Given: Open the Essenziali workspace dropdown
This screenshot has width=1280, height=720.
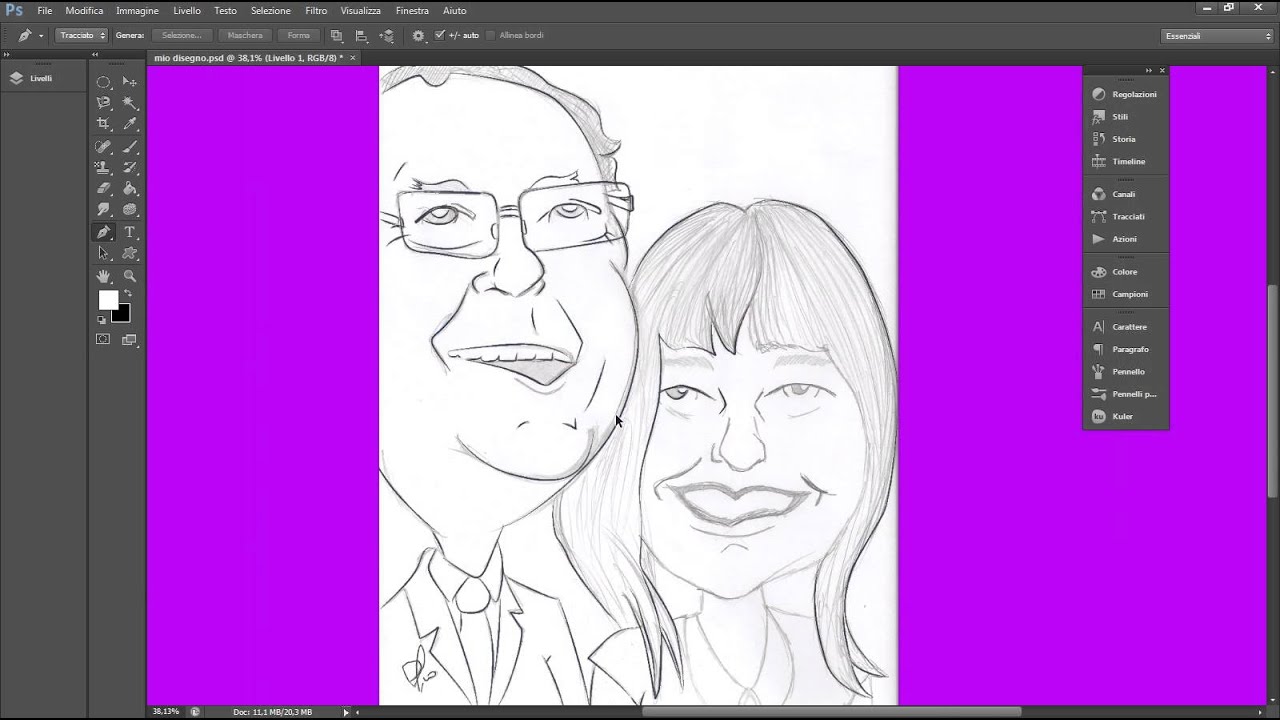Looking at the screenshot, I should click(1217, 36).
